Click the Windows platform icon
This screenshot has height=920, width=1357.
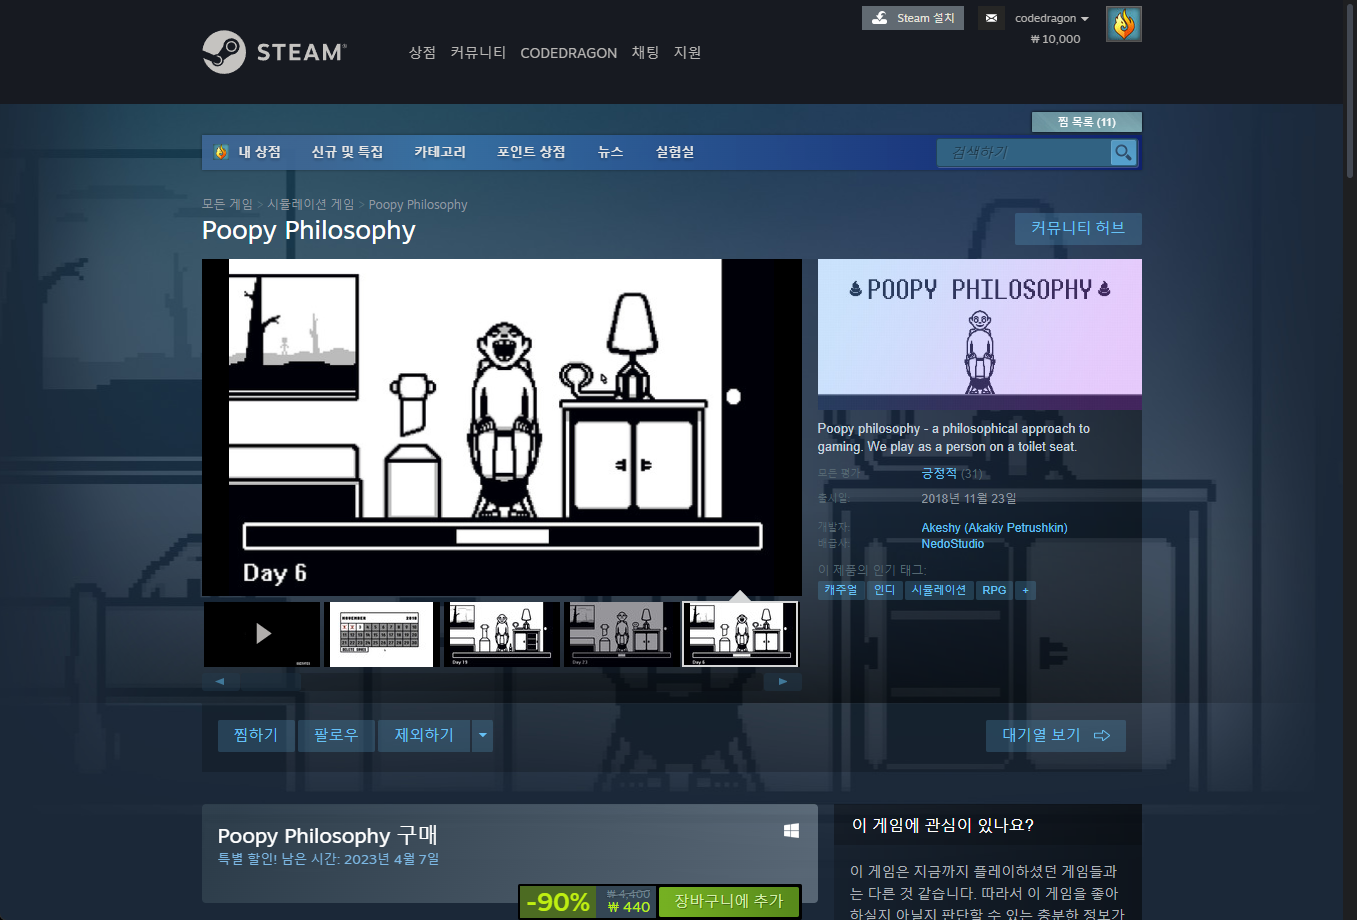[x=792, y=831]
